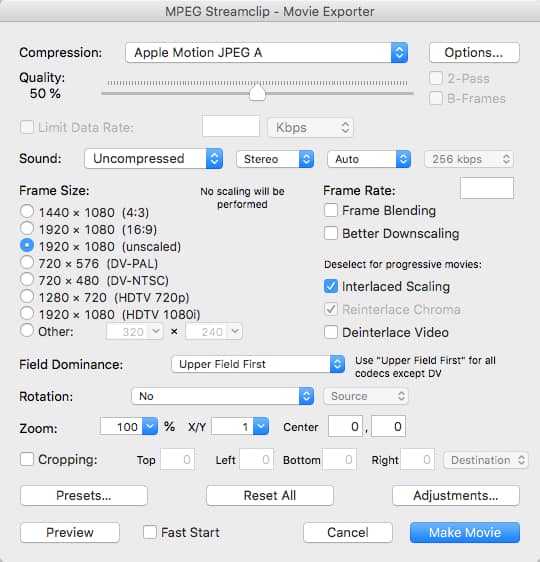Select 720 × 576 (DV-PAL) frame size
The image size is (540, 562).
pyautogui.click(x=27, y=262)
